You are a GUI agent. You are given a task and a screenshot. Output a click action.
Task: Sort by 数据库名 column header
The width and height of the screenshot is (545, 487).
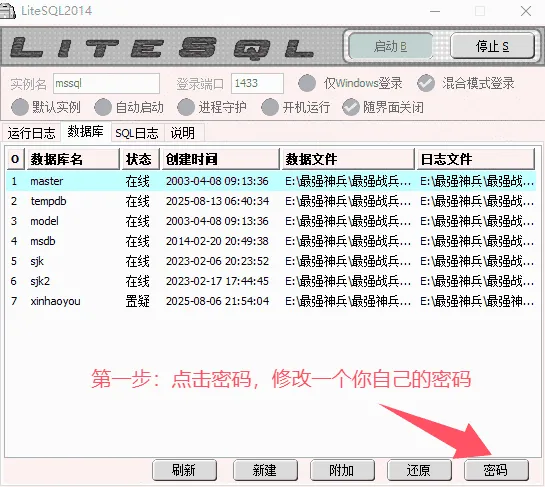pyautogui.click(x=73, y=159)
